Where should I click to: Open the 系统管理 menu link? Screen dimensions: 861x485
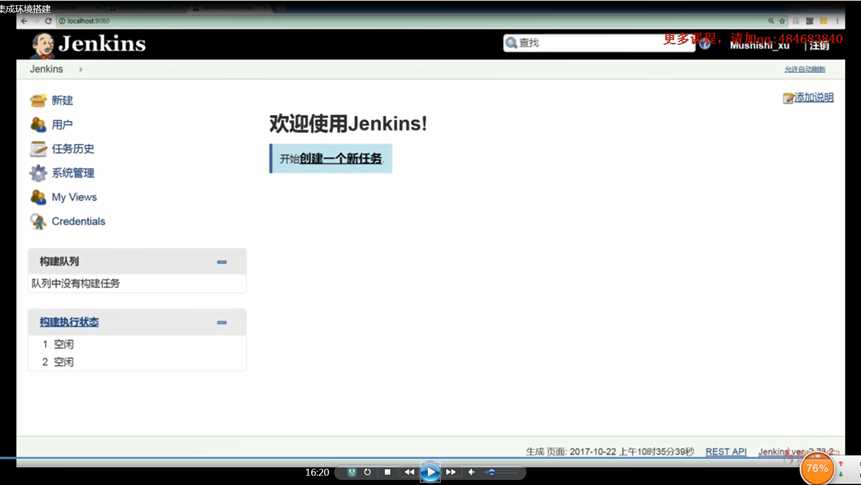click(73, 173)
